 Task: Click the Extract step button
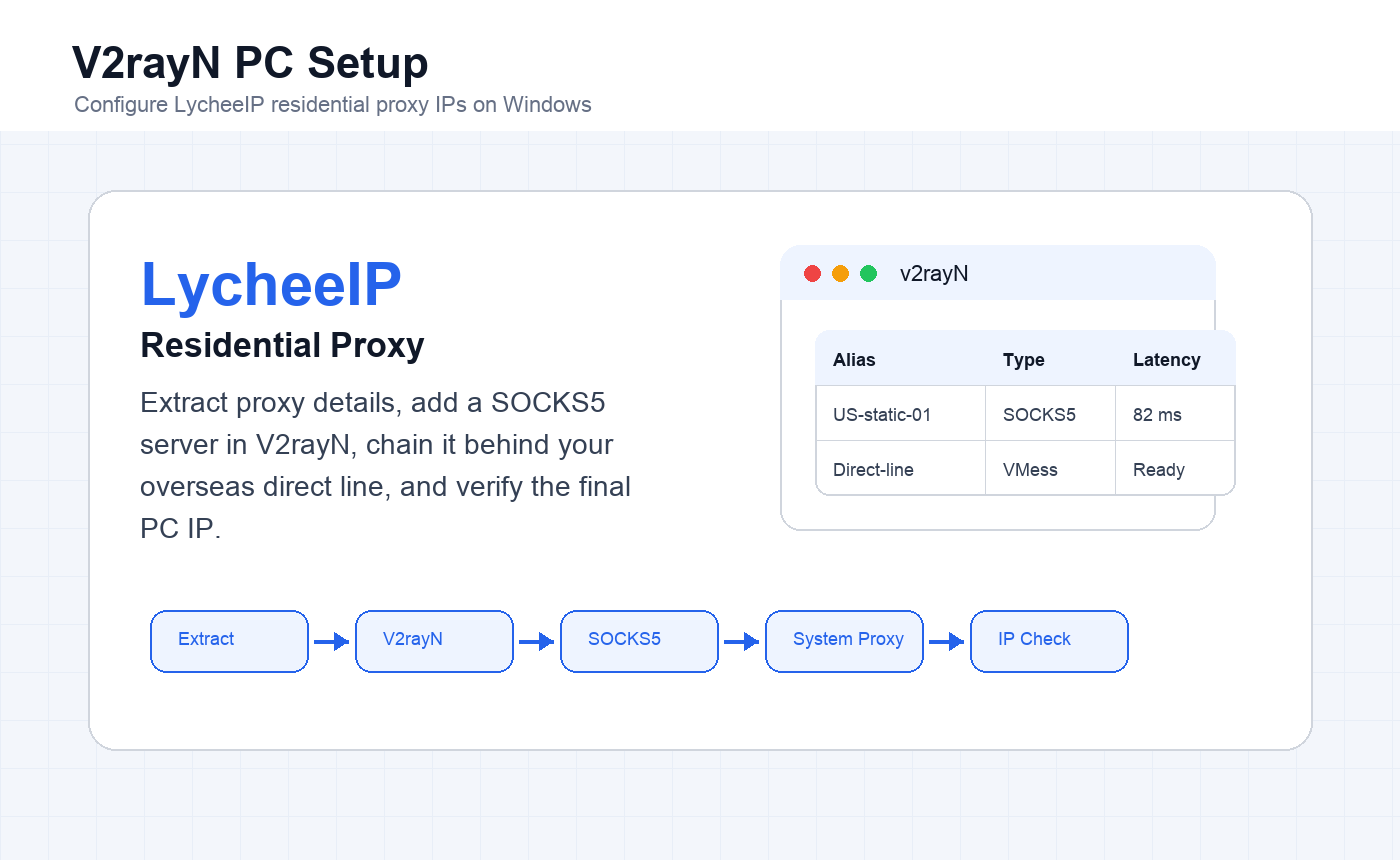[229, 641]
